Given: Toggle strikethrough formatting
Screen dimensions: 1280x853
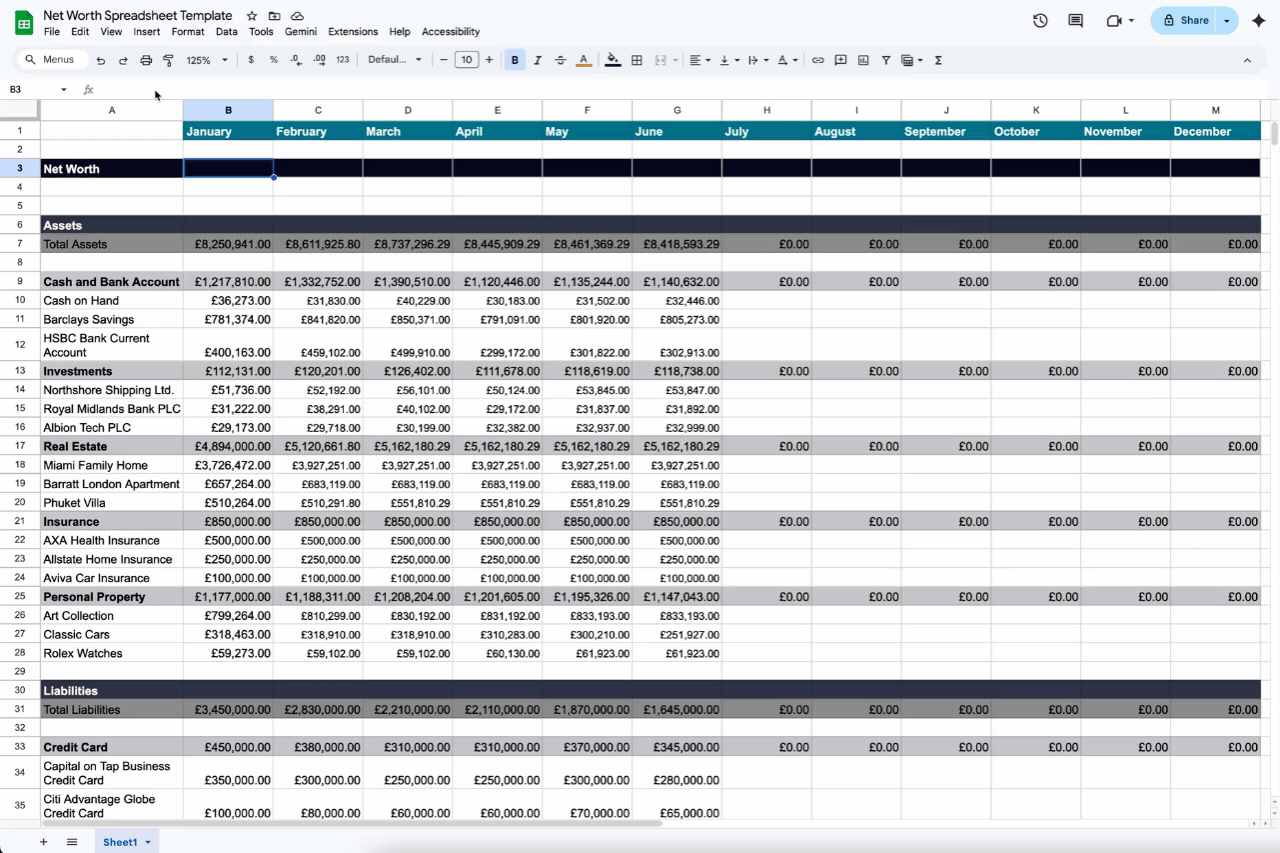Looking at the screenshot, I should [x=560, y=60].
